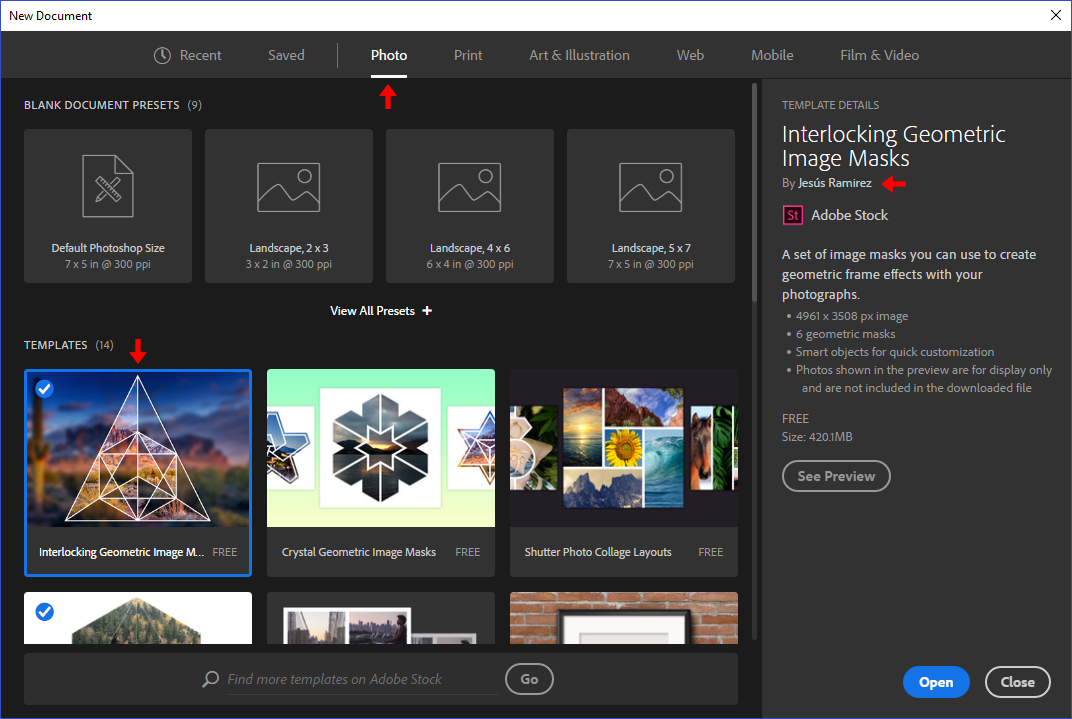This screenshot has width=1072, height=719.
Task: Toggle checkmark on the forest triangle template
Action: coord(44,611)
